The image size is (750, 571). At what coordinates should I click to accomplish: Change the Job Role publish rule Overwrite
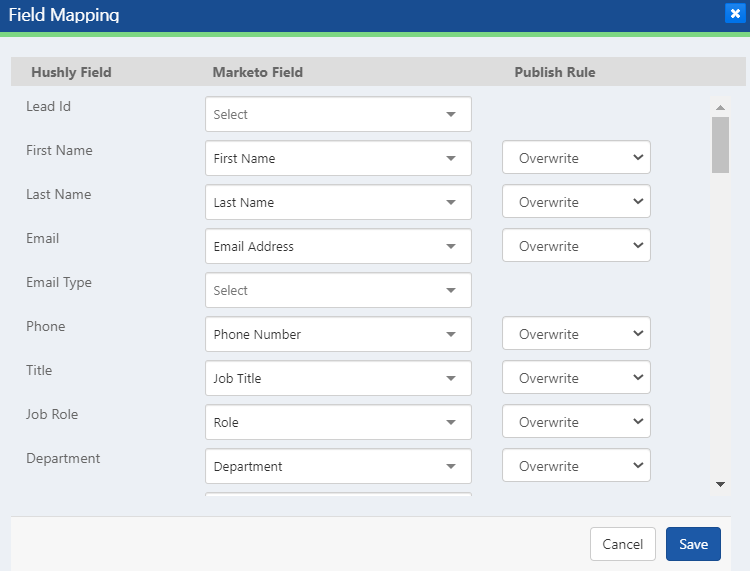click(x=576, y=421)
